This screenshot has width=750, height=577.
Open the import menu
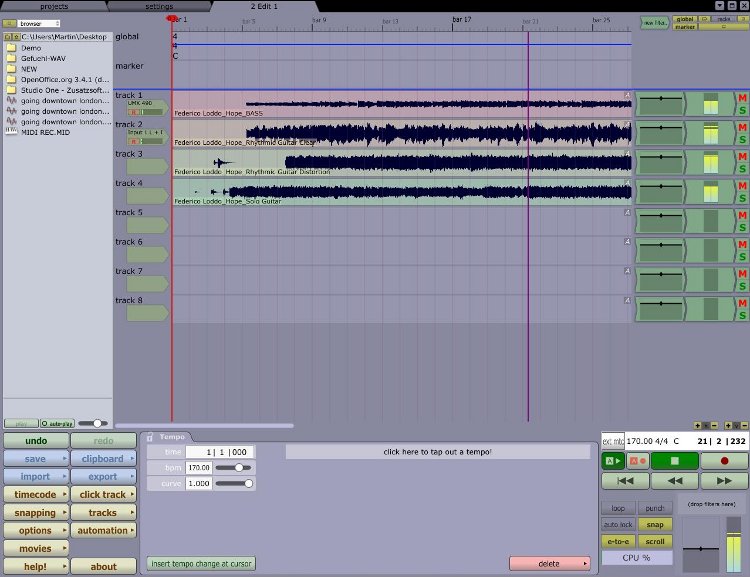(x=36, y=477)
